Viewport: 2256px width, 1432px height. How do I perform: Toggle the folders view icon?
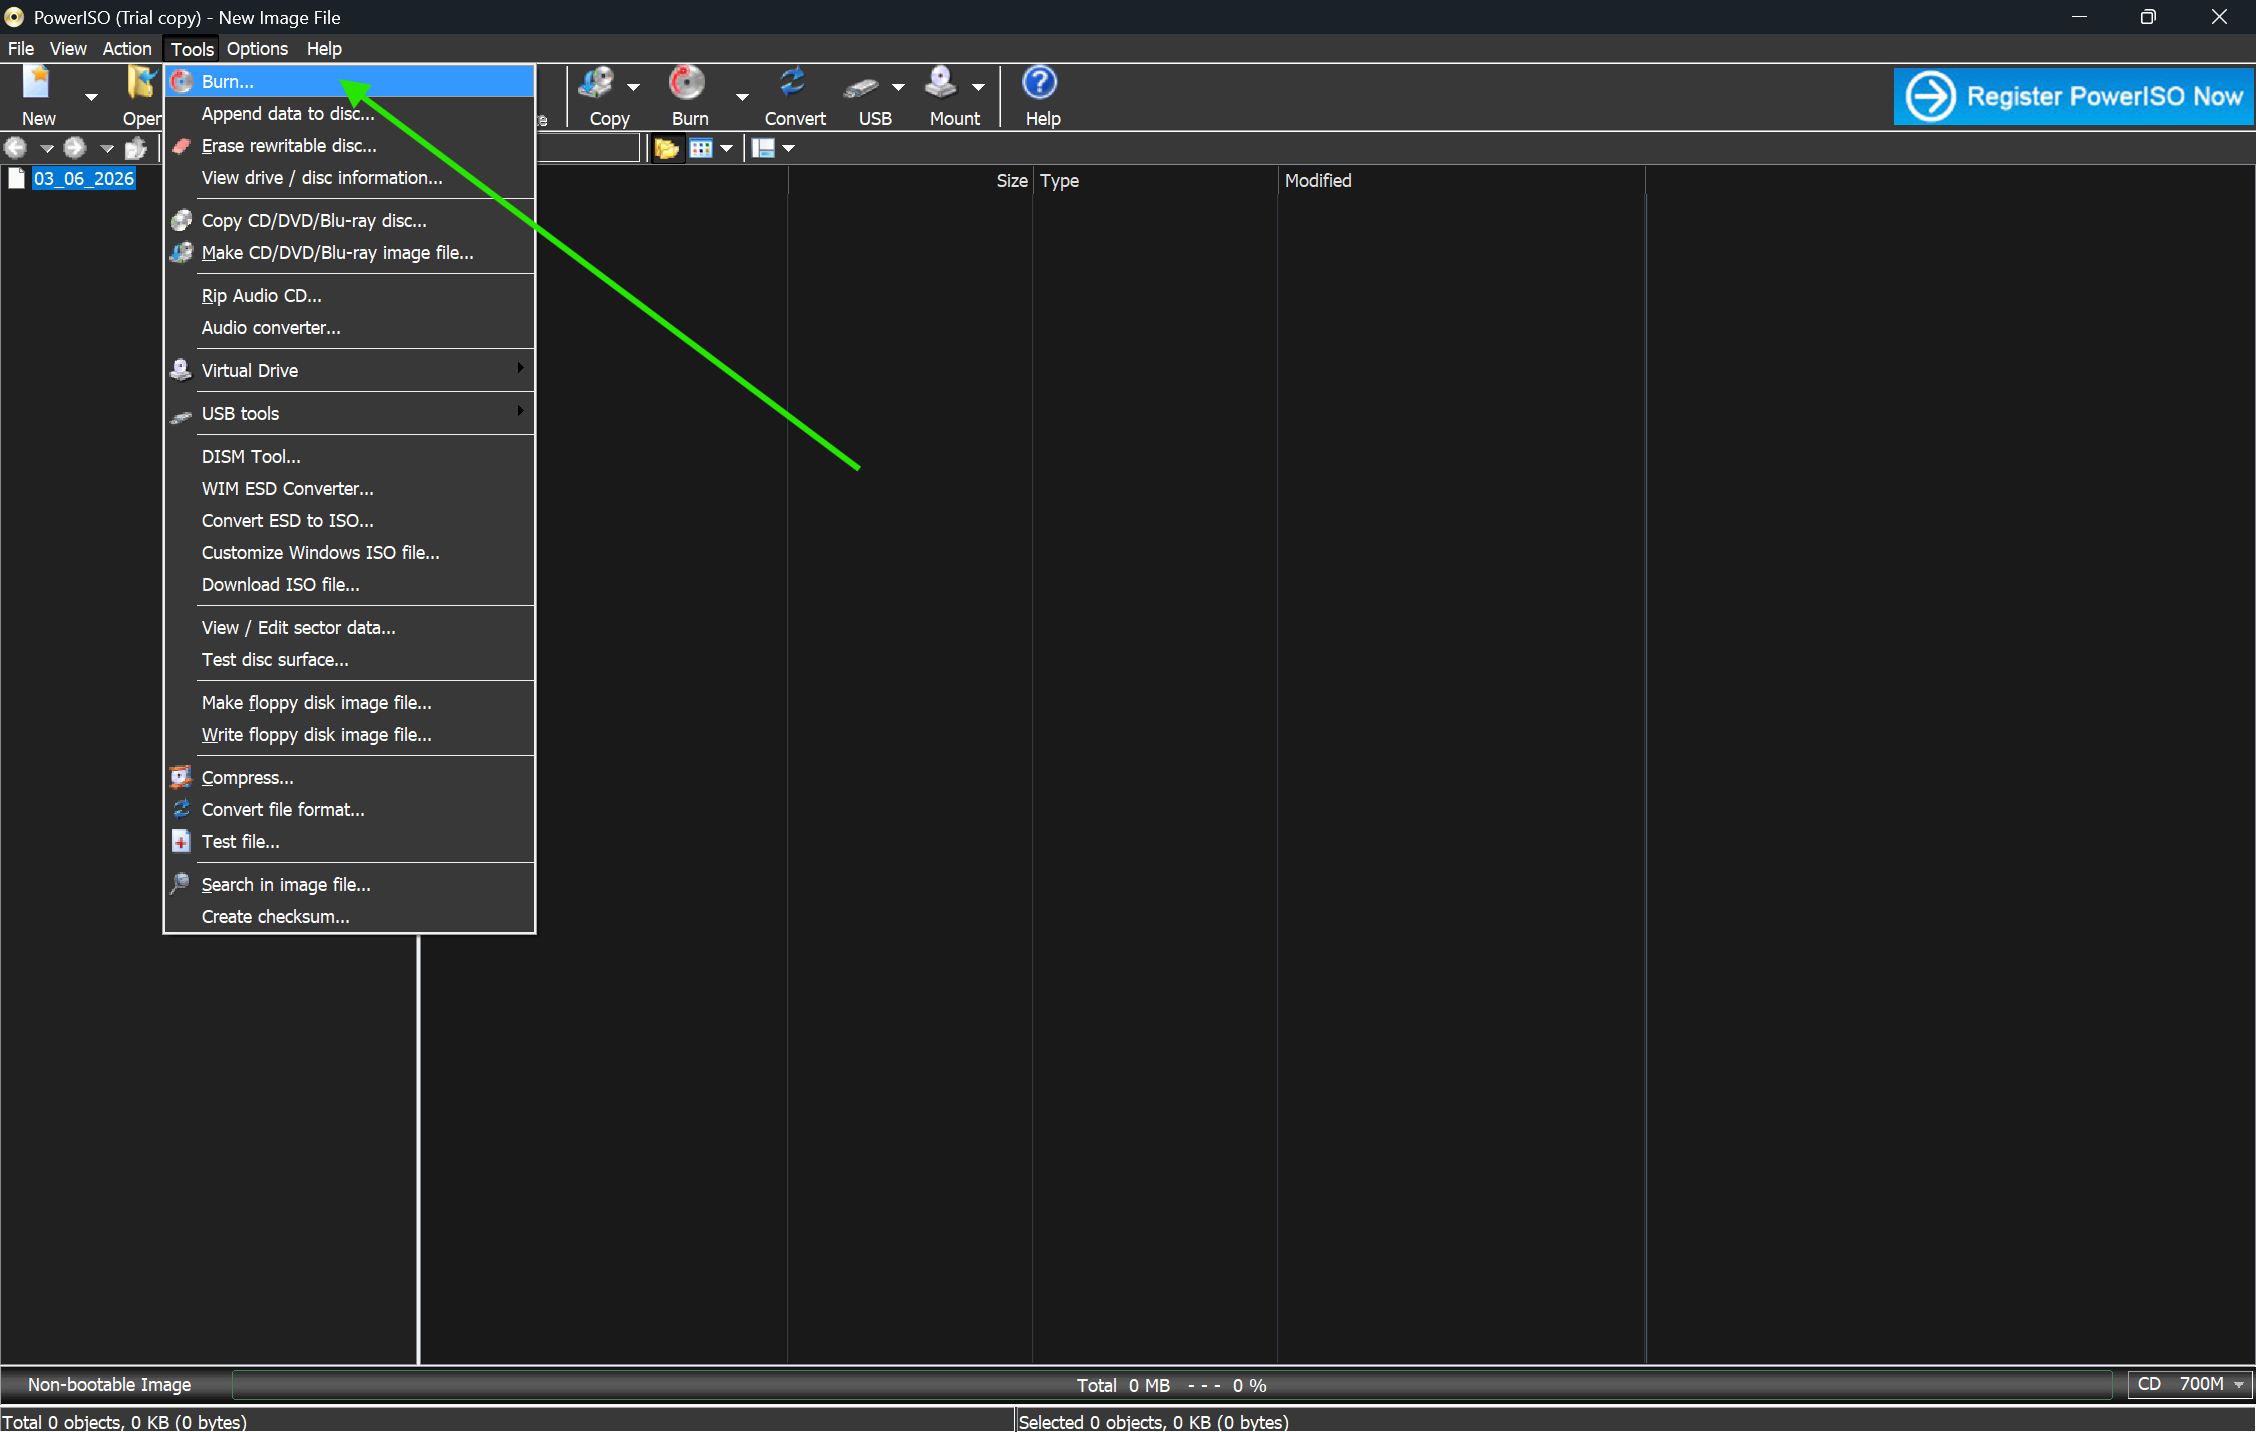pos(666,149)
